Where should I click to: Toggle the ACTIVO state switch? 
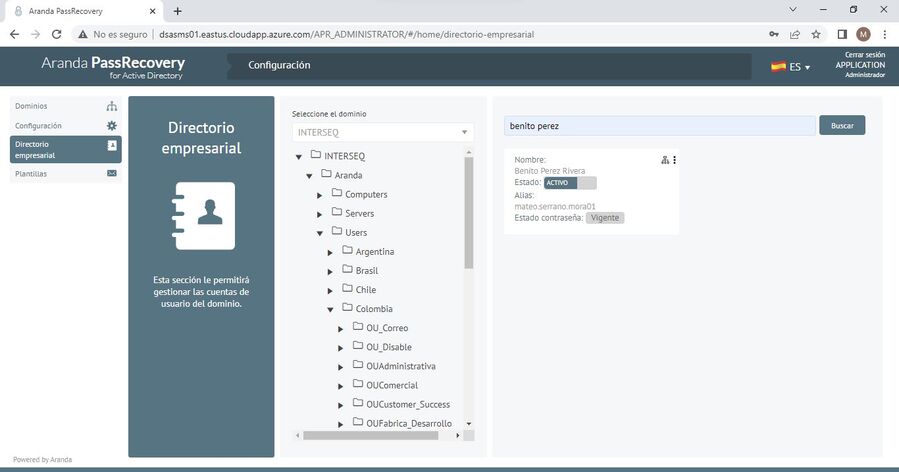pos(570,183)
